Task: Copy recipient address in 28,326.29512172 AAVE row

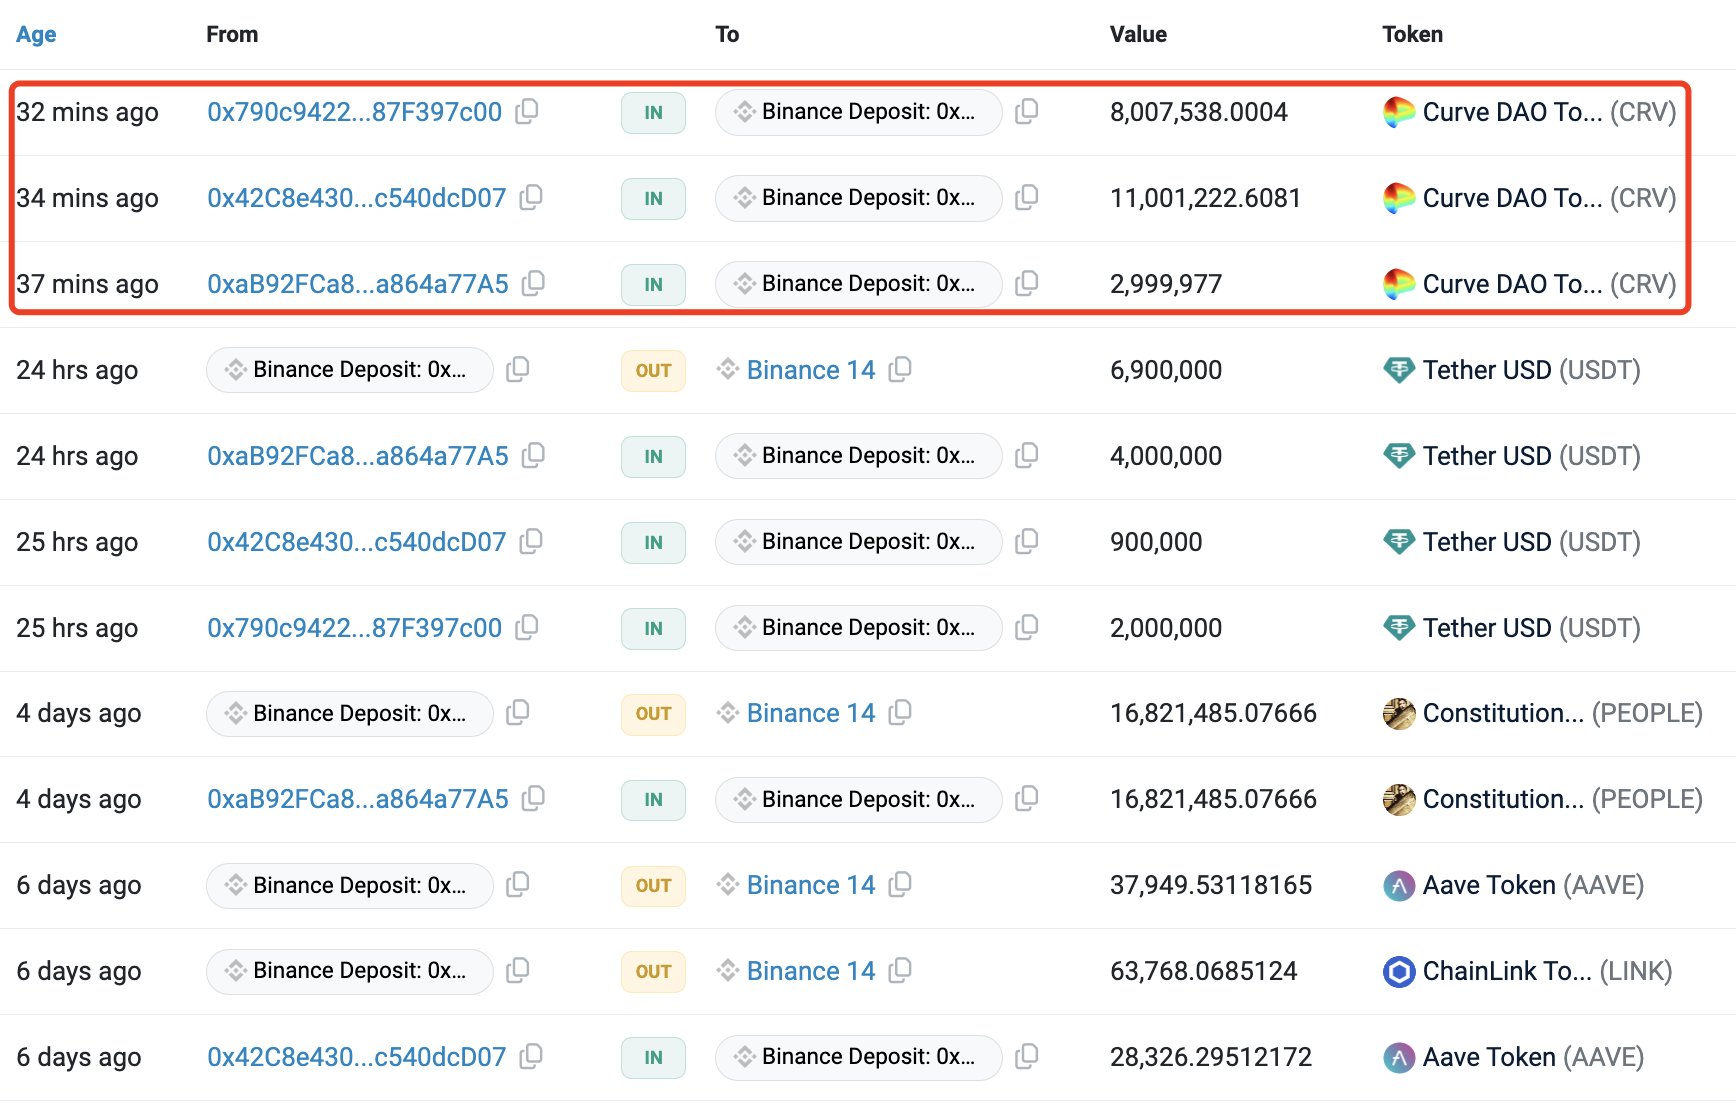Action: [1026, 1056]
